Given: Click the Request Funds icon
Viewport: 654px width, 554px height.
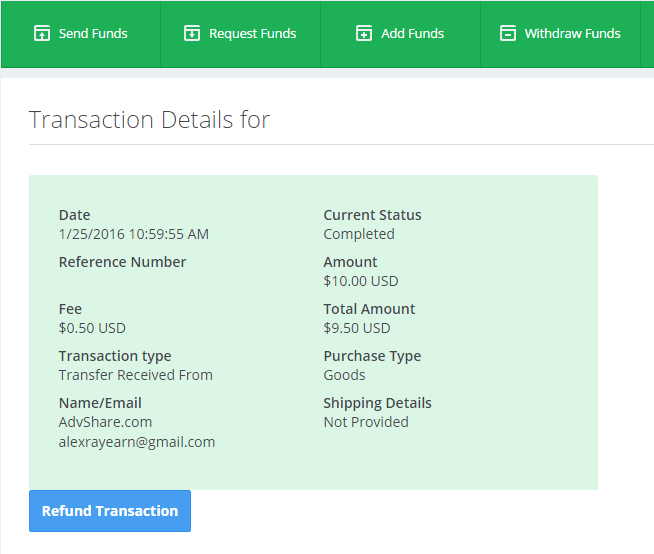Looking at the screenshot, I should (x=192, y=34).
